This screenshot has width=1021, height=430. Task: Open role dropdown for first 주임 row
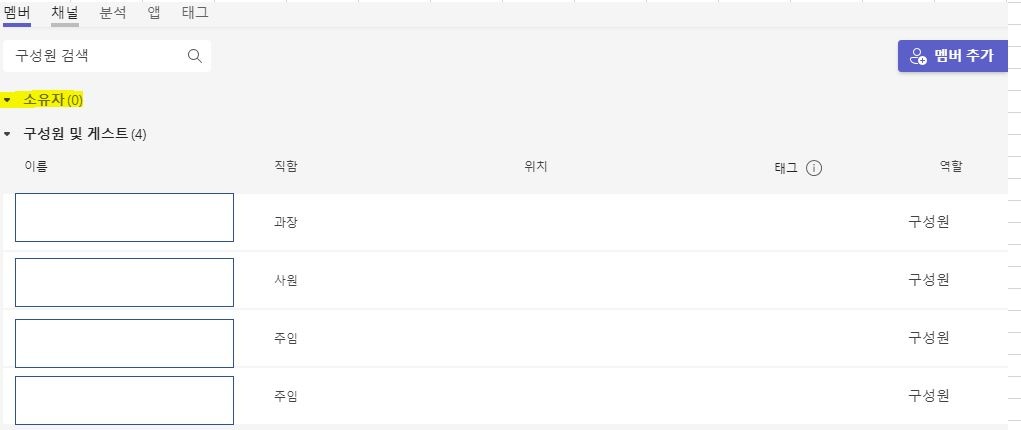click(x=929, y=337)
